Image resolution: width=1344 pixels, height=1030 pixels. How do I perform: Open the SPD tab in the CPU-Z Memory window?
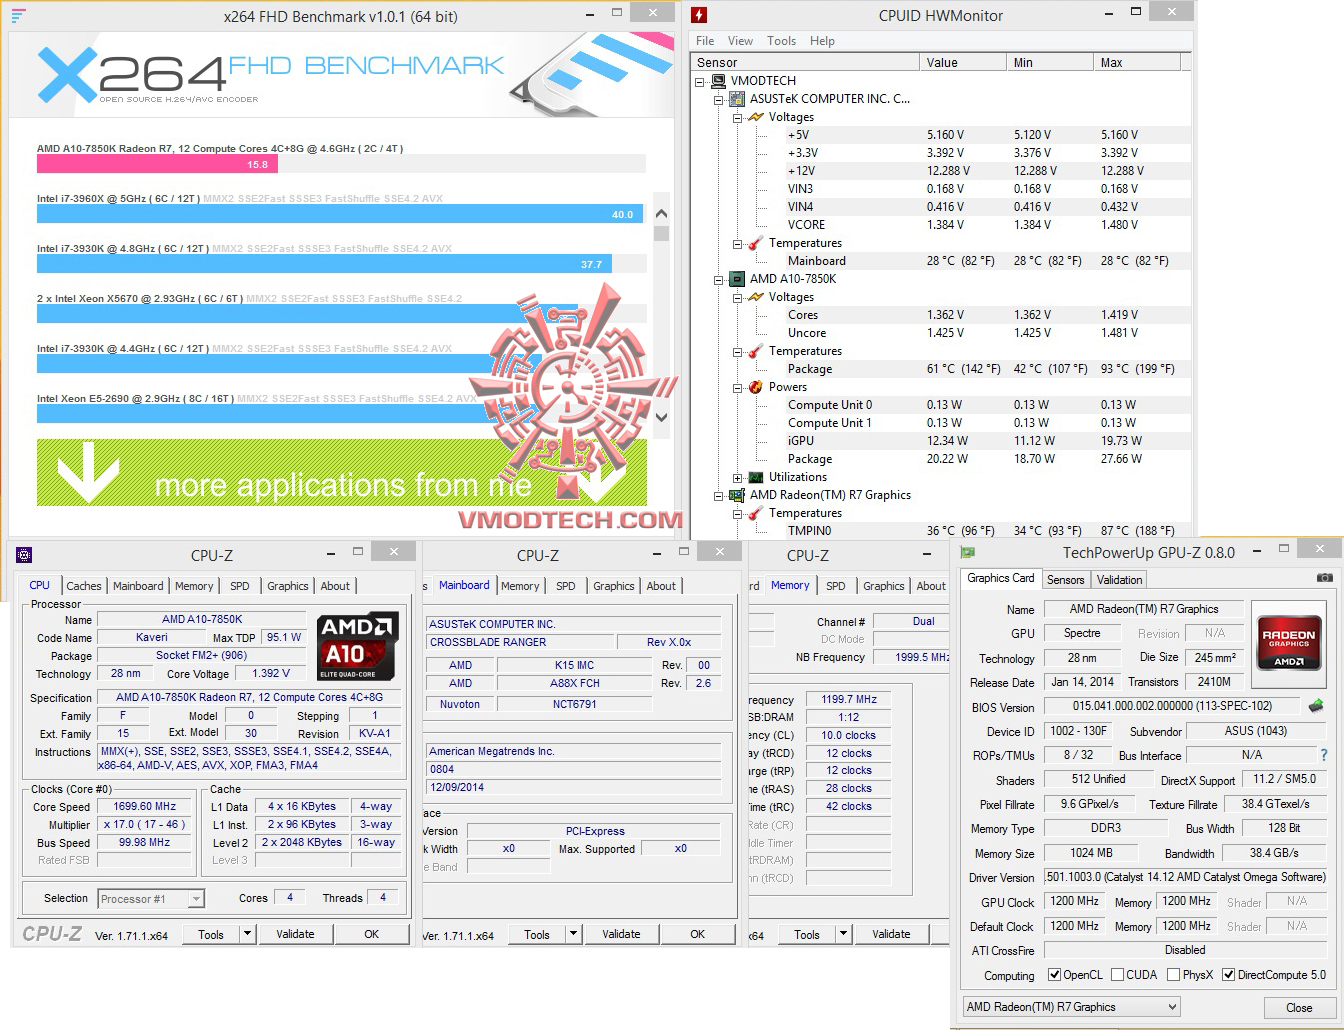[x=836, y=586]
